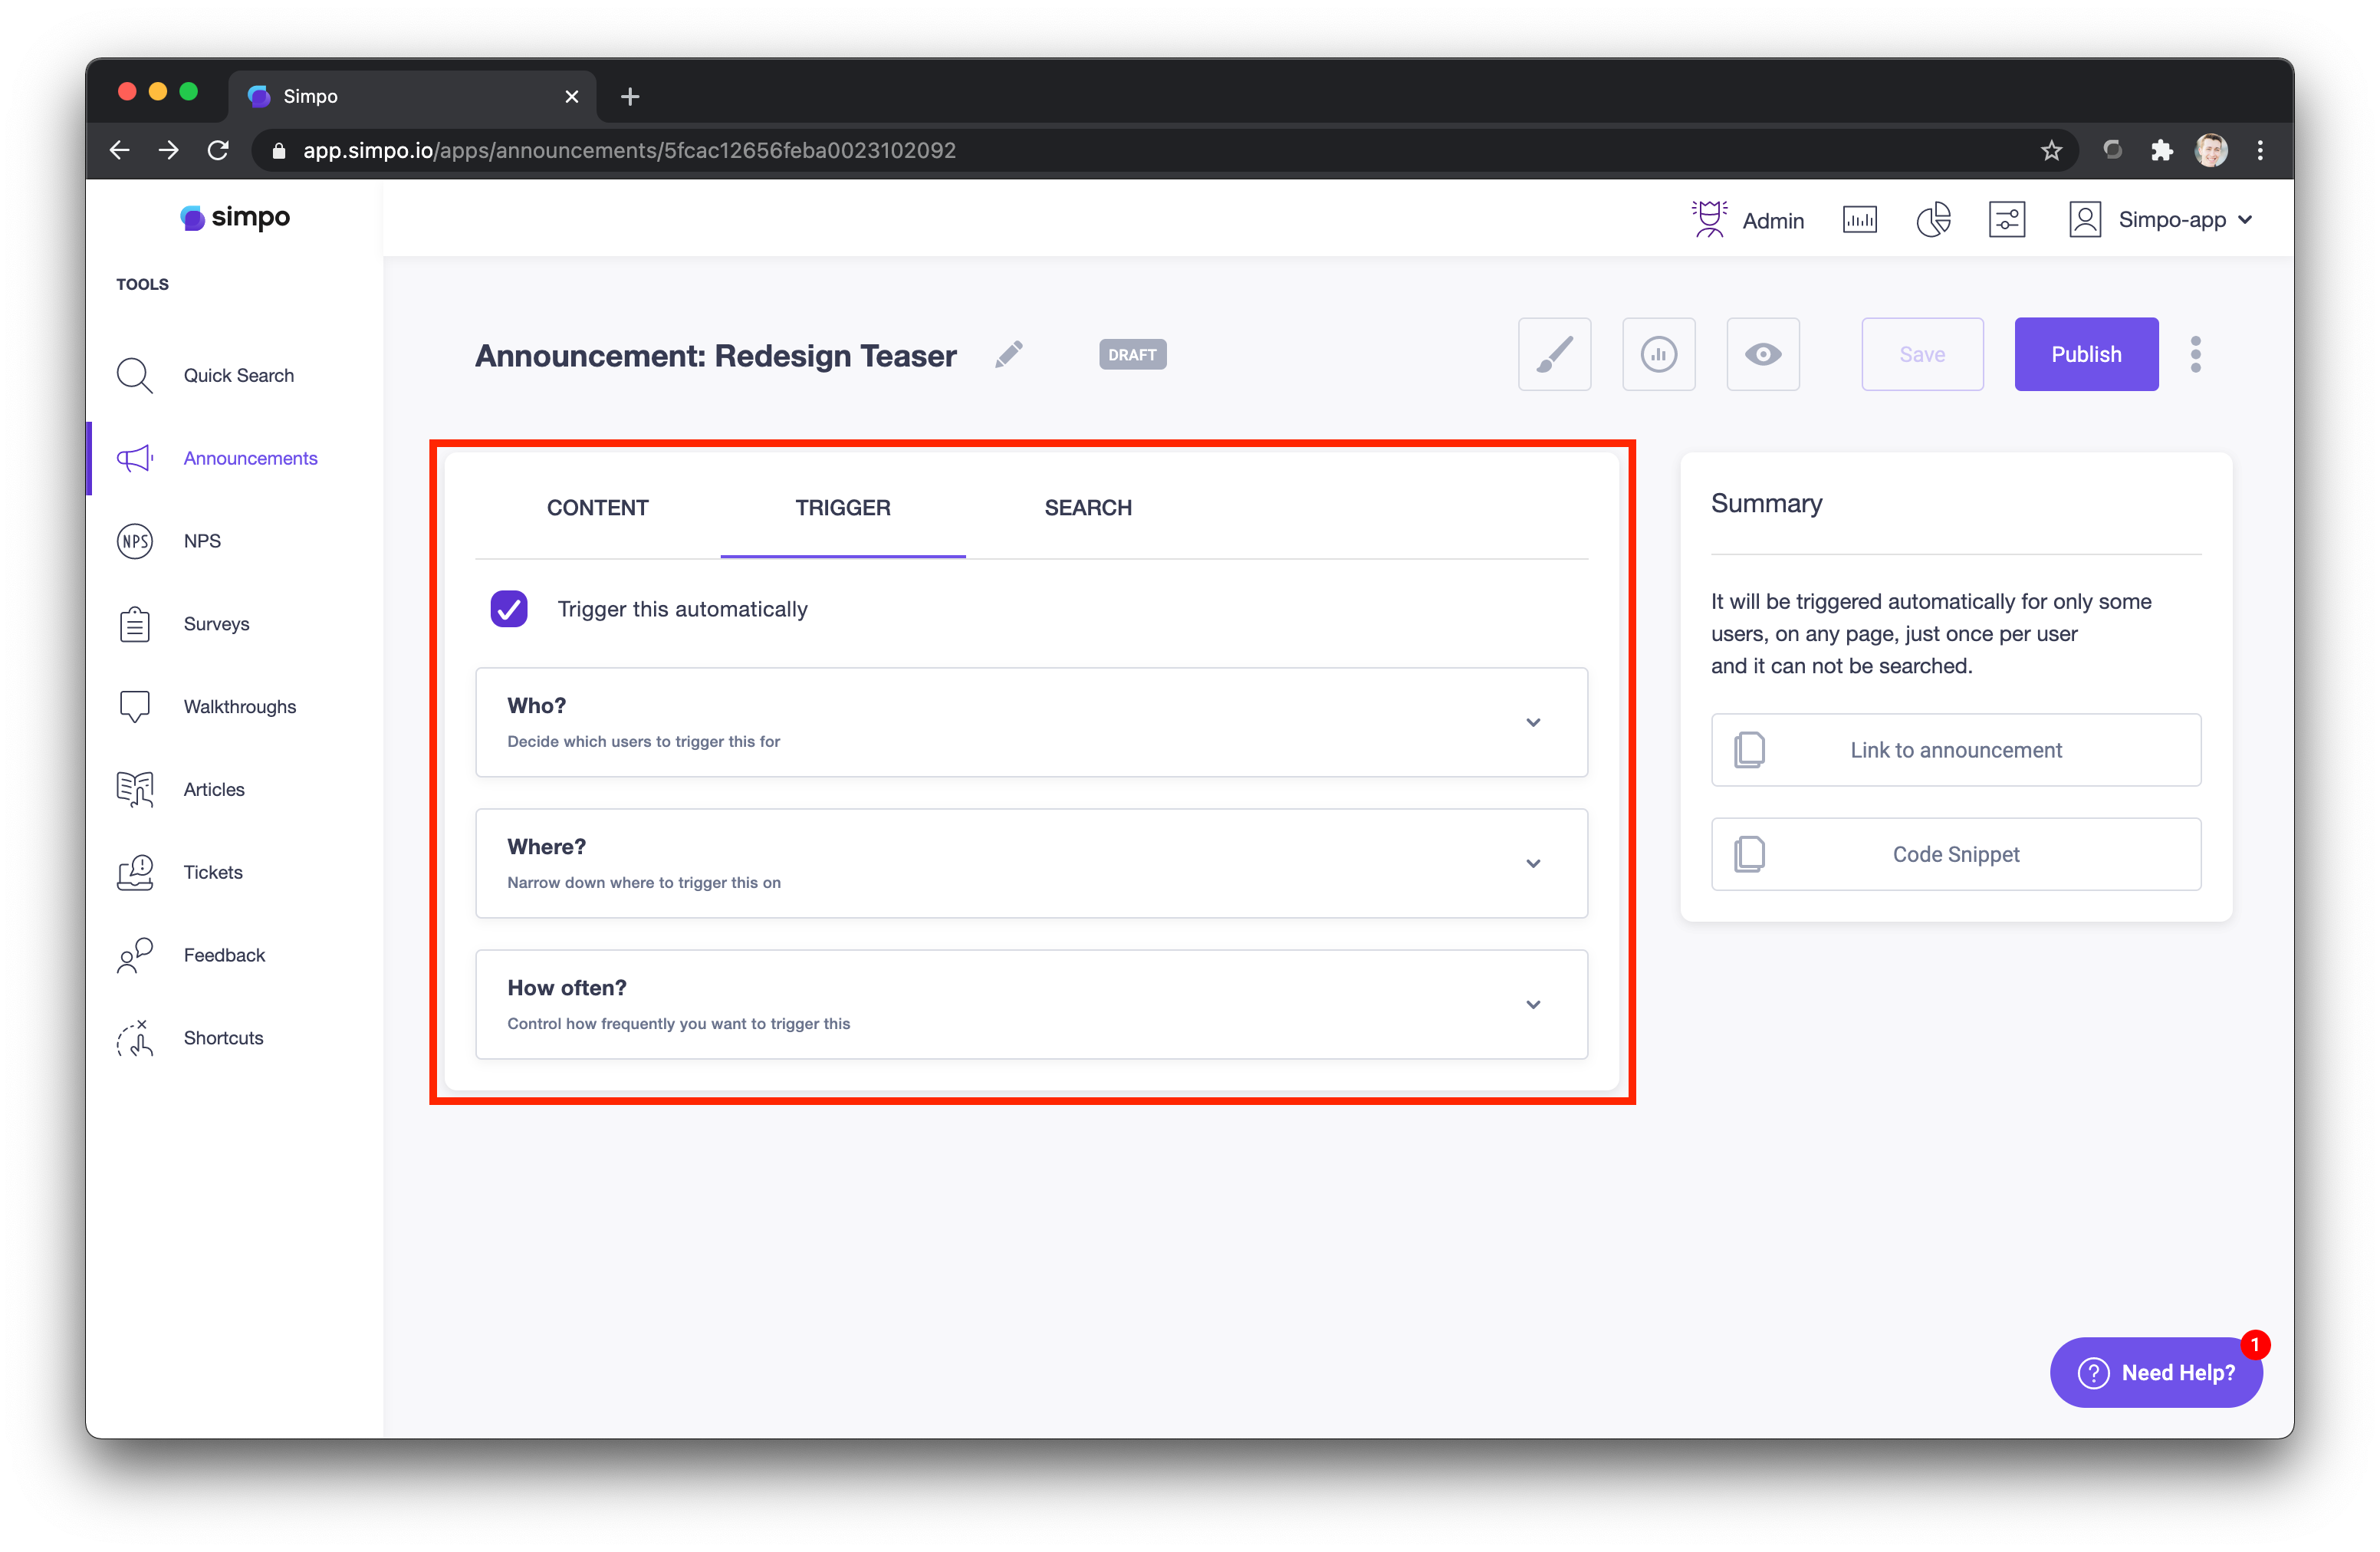Screen dimensions: 2380x1552
Task: Open the Simpo-app account dropdown arrow
Action: tap(2245, 220)
